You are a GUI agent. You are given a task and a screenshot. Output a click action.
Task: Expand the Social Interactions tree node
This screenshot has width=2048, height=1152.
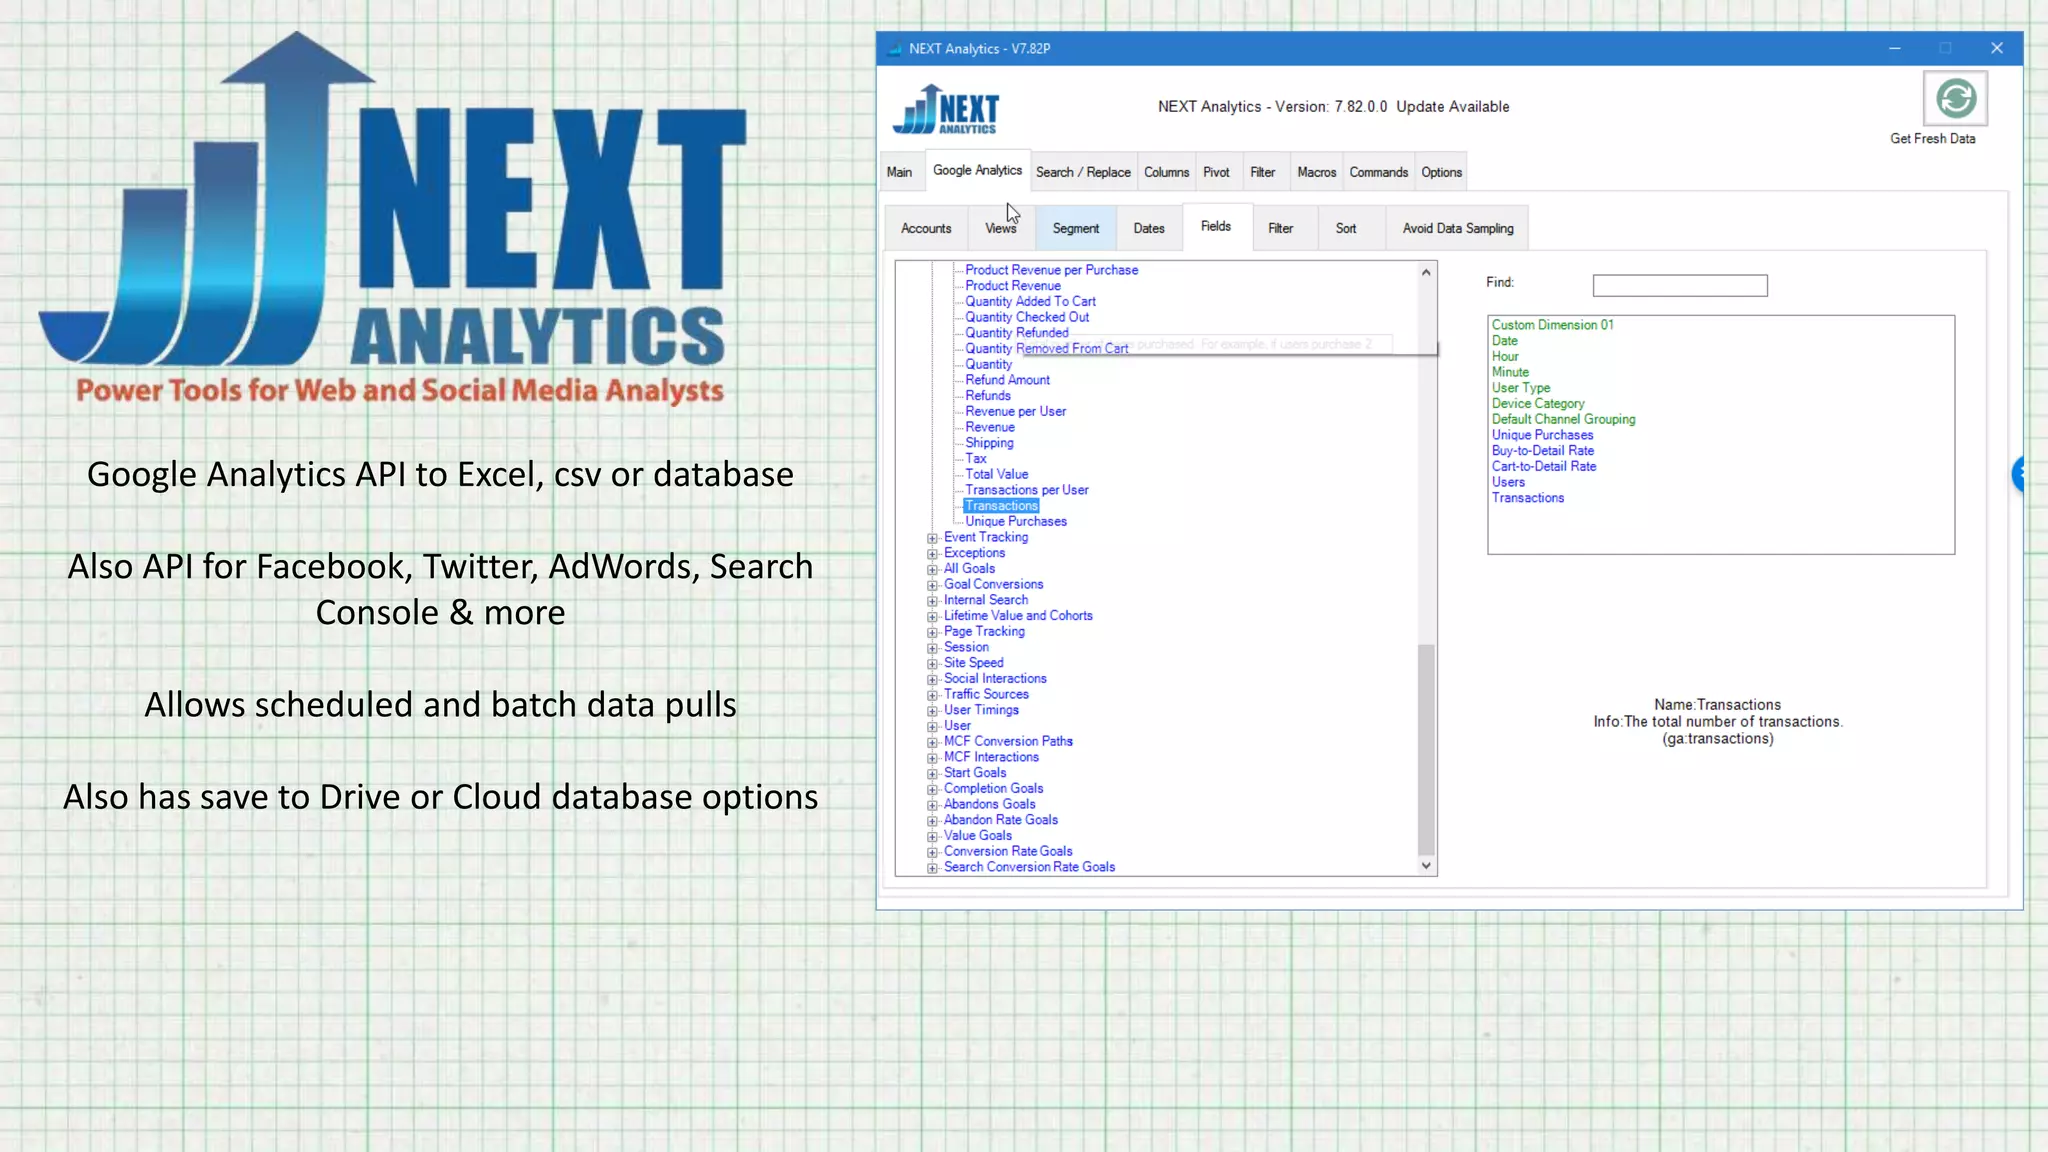click(x=932, y=679)
